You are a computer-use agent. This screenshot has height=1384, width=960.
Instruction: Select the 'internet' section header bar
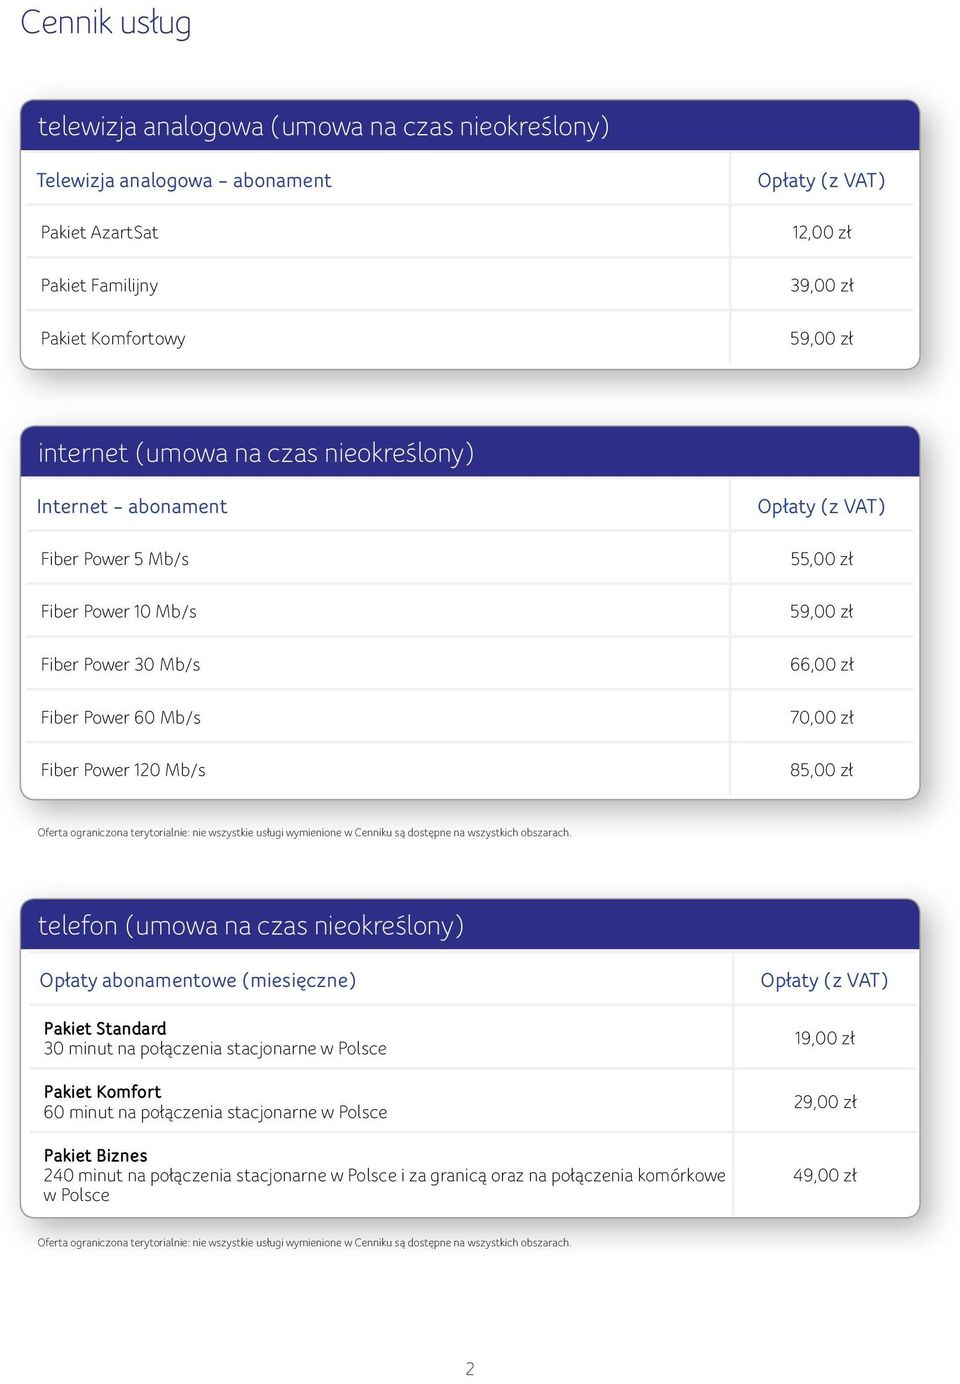click(470, 452)
